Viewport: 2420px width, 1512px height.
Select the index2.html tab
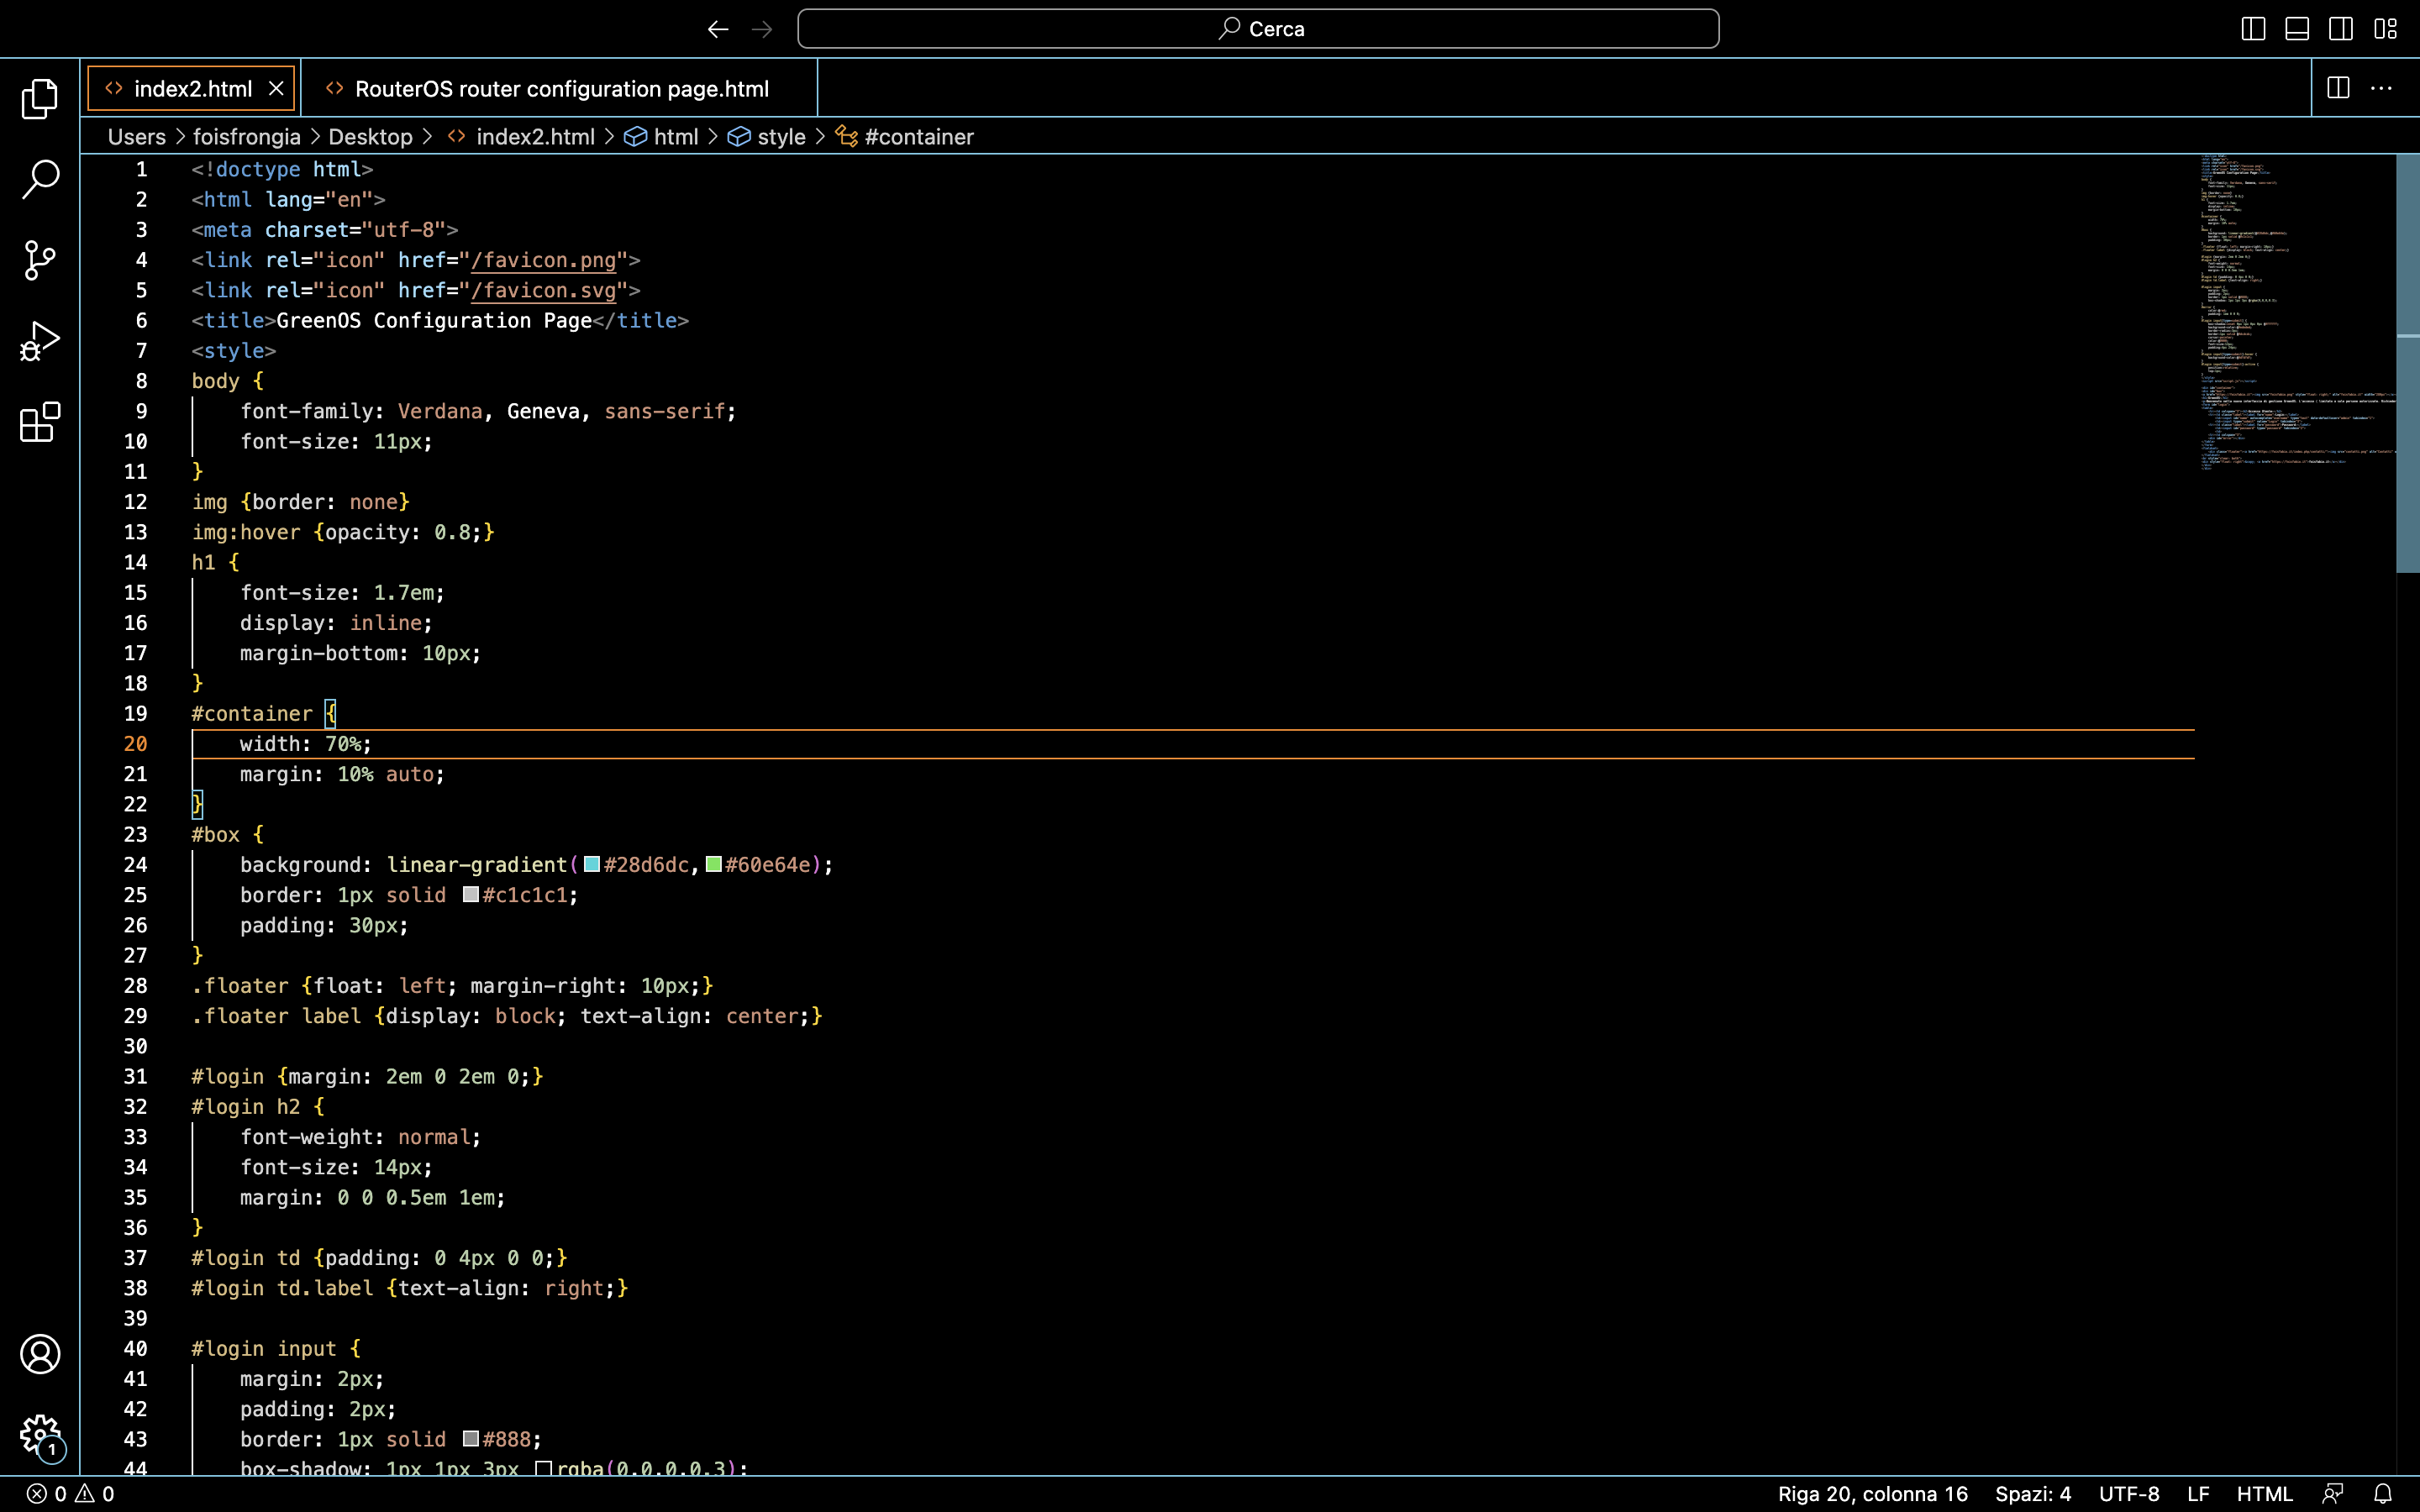[191, 88]
